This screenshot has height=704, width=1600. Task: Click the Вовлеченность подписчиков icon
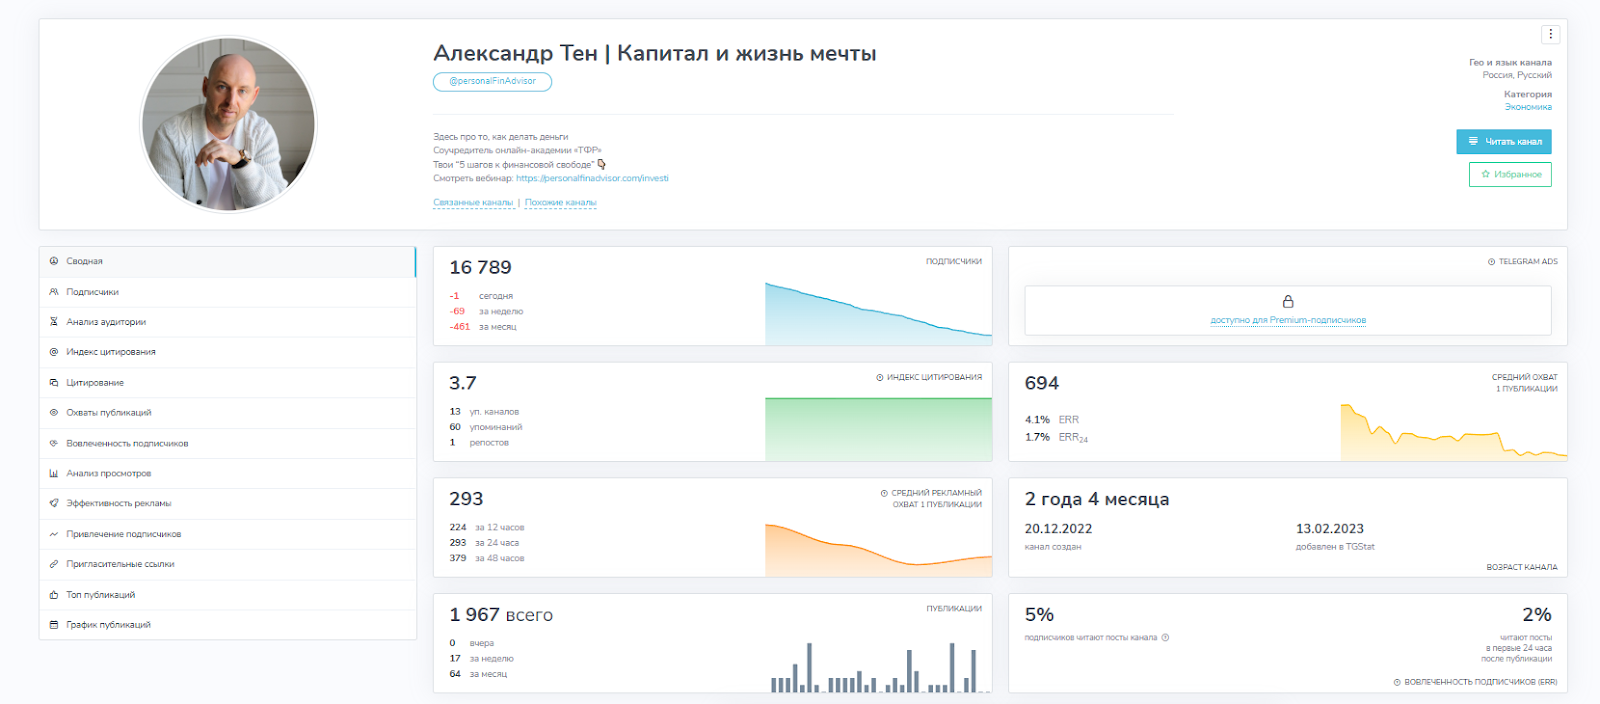click(x=54, y=443)
